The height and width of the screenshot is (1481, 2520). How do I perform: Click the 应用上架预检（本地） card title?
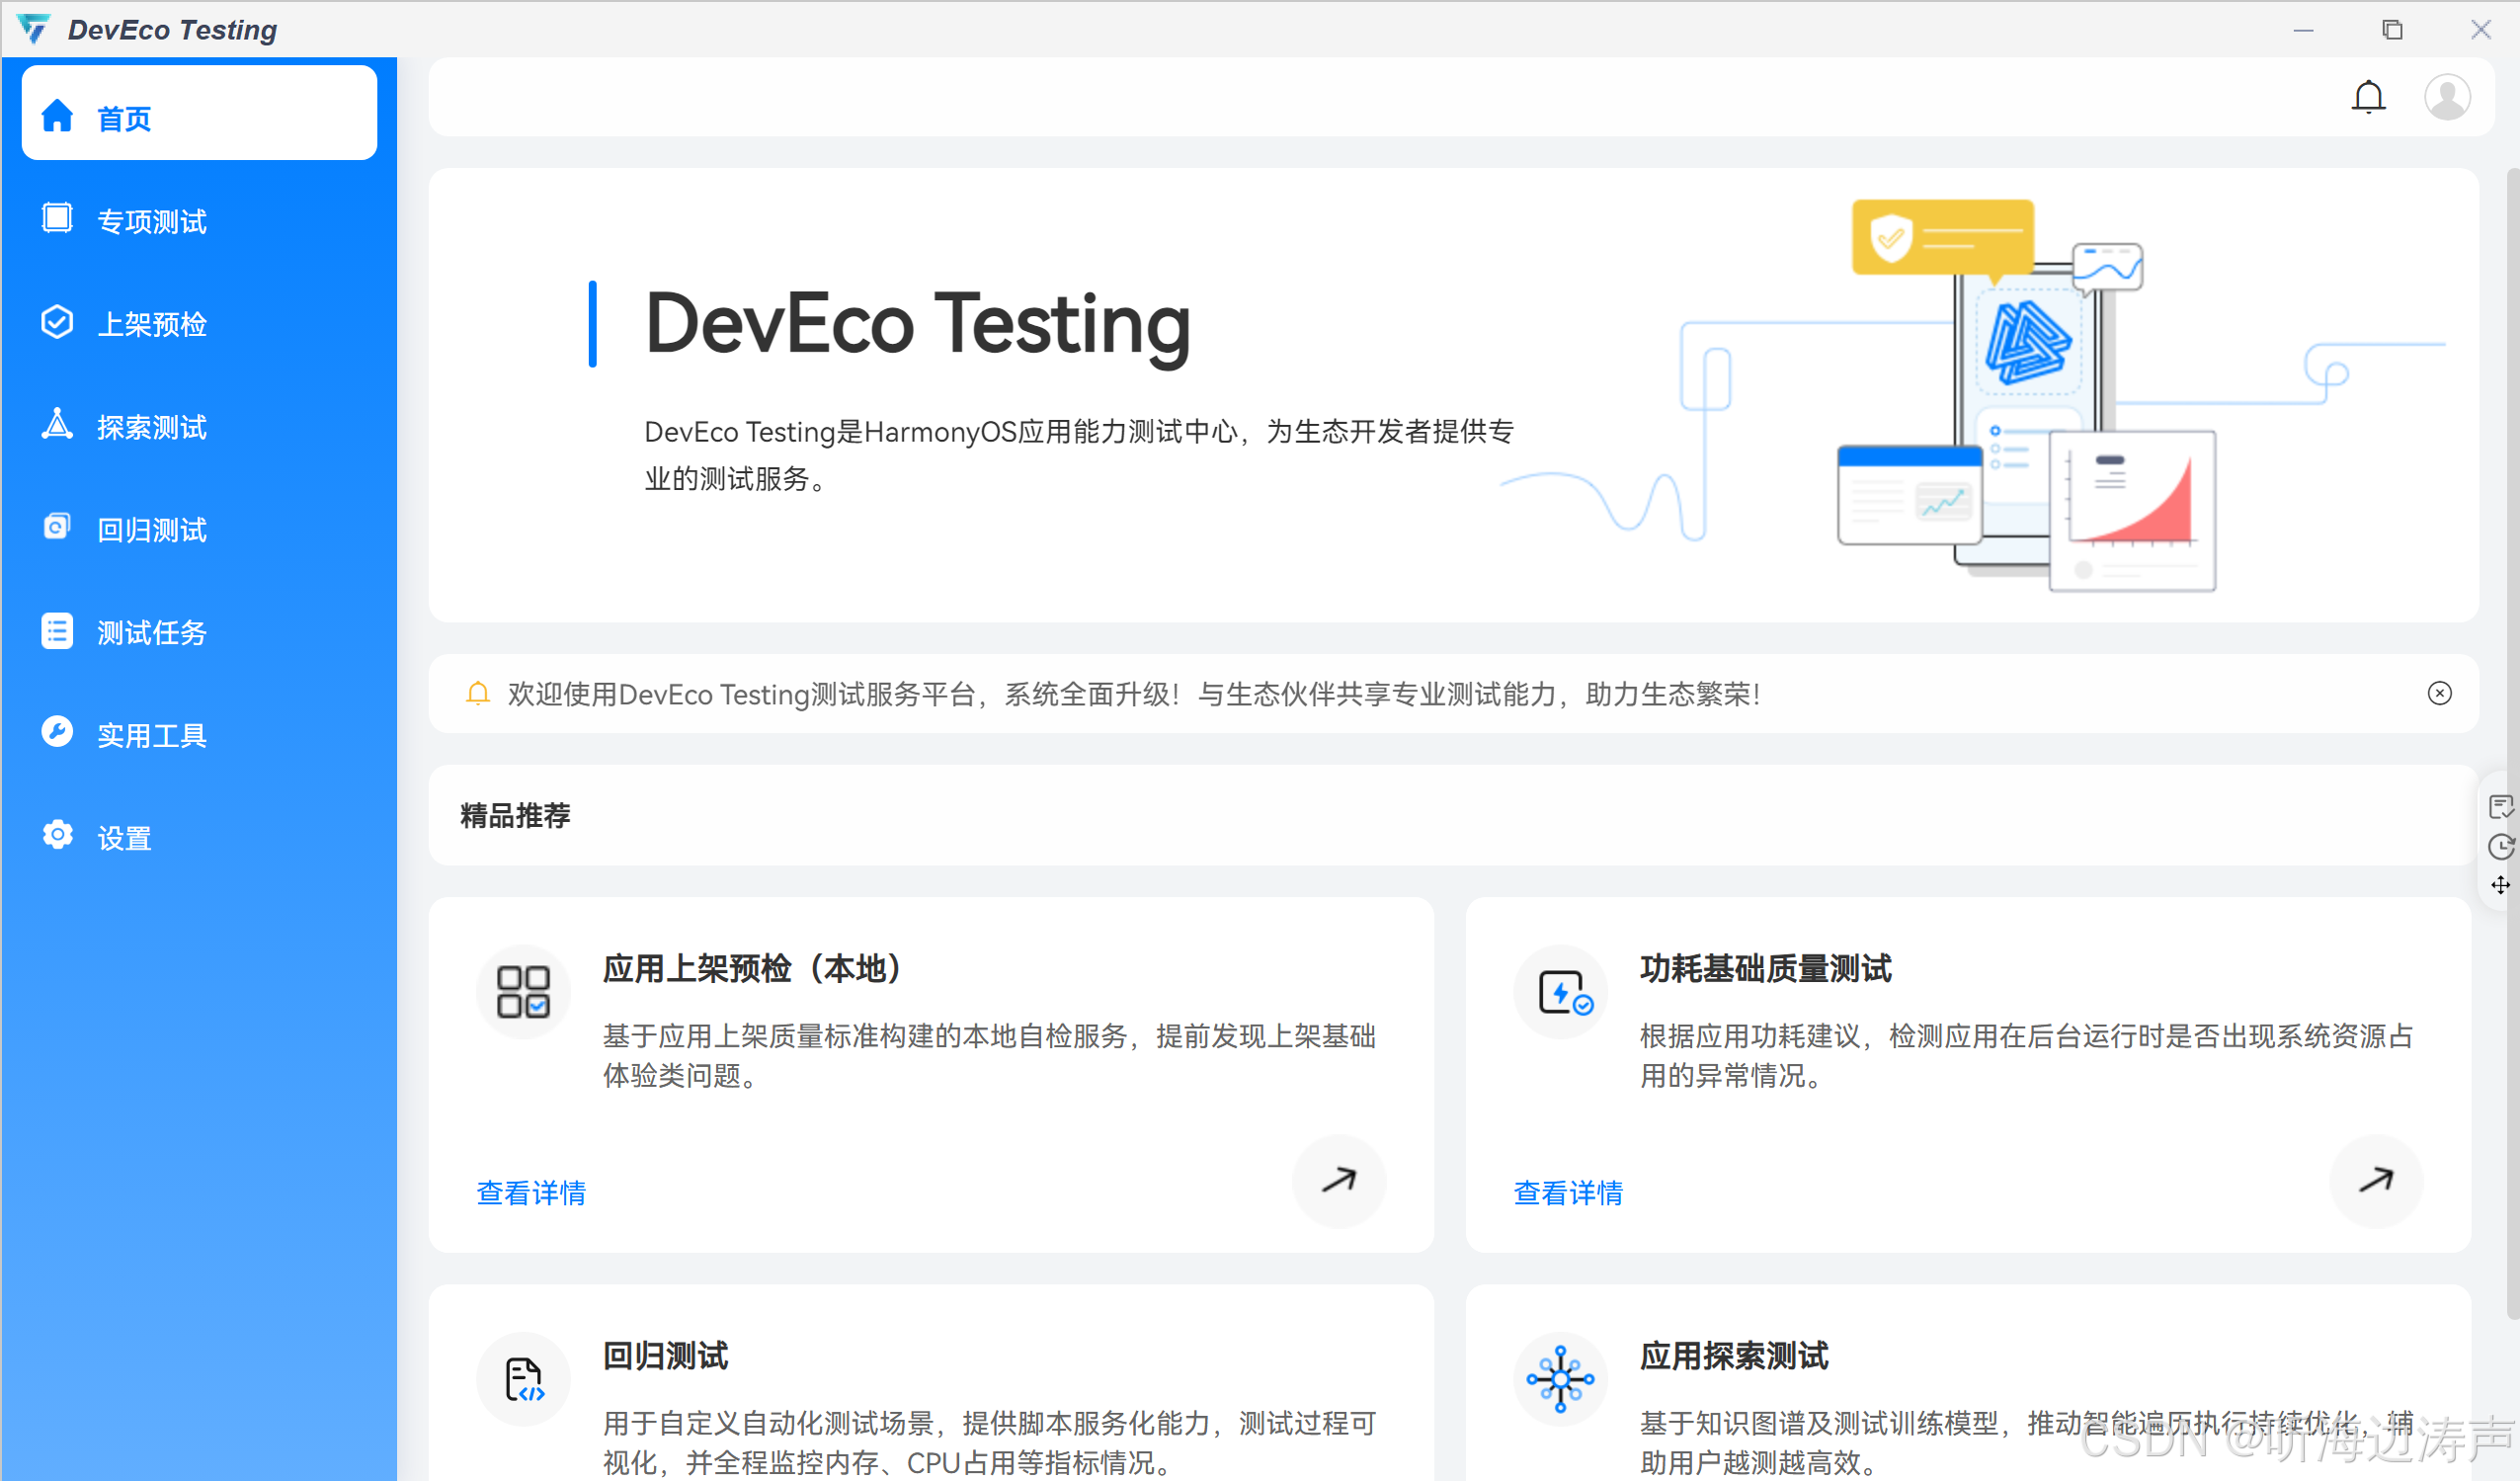click(753, 969)
